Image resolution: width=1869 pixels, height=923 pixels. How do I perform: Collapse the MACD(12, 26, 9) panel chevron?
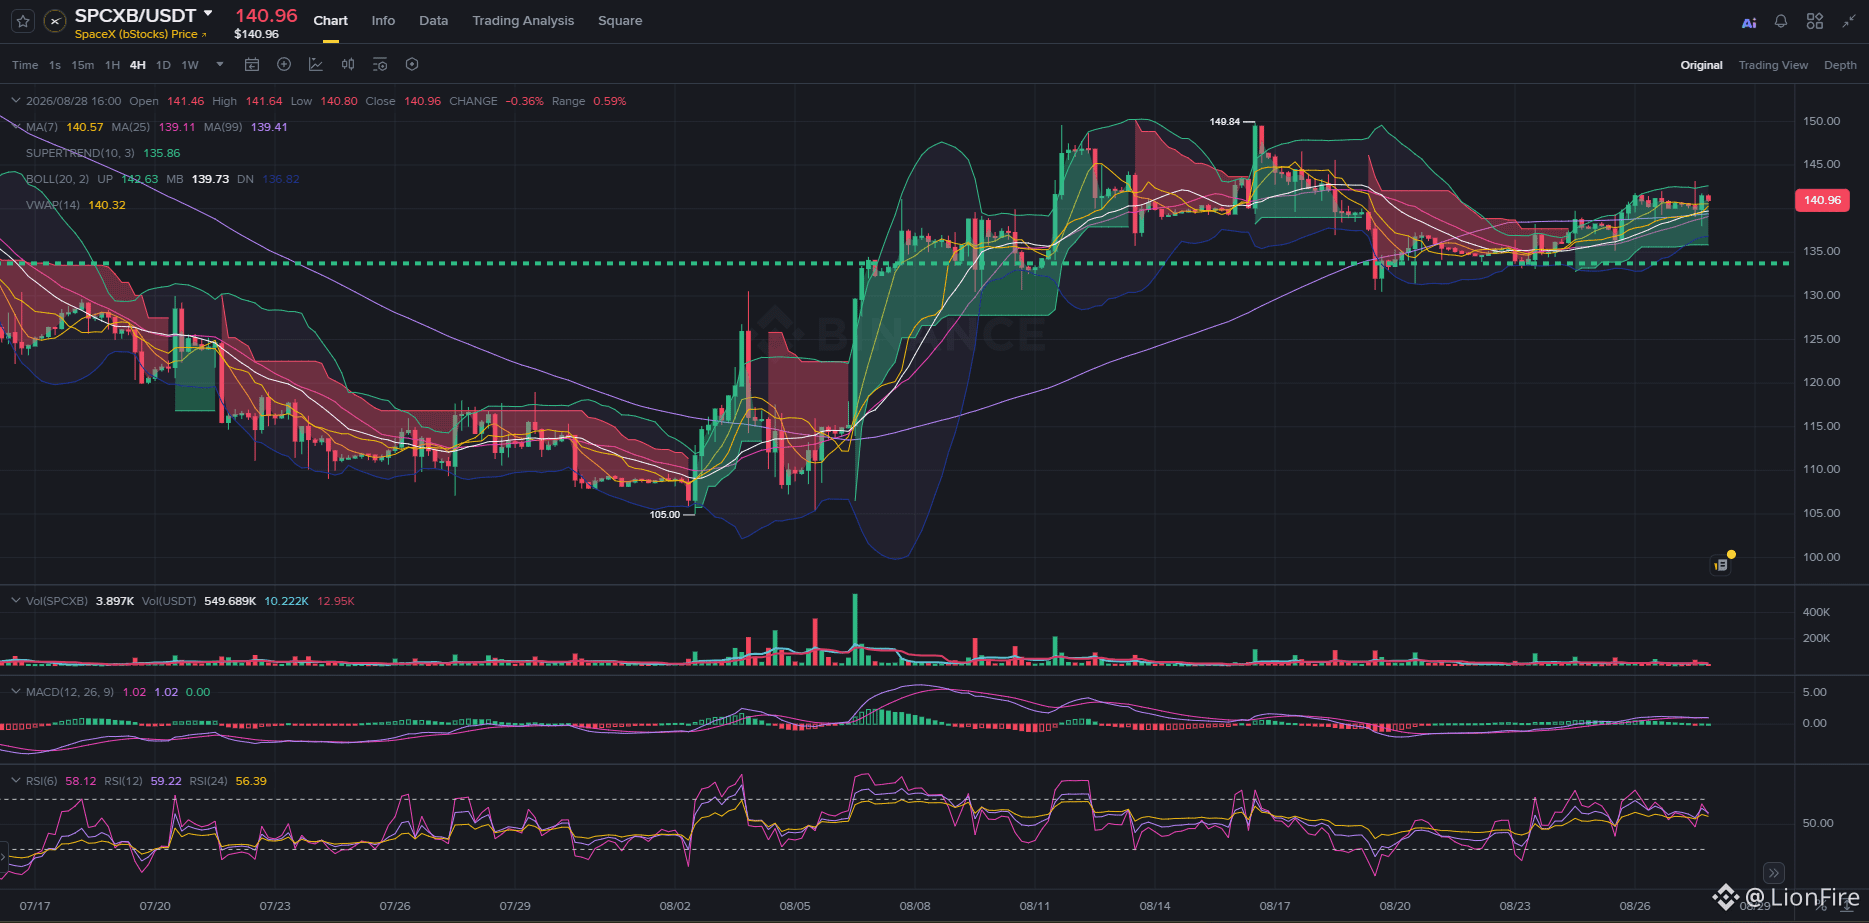[x=15, y=692]
